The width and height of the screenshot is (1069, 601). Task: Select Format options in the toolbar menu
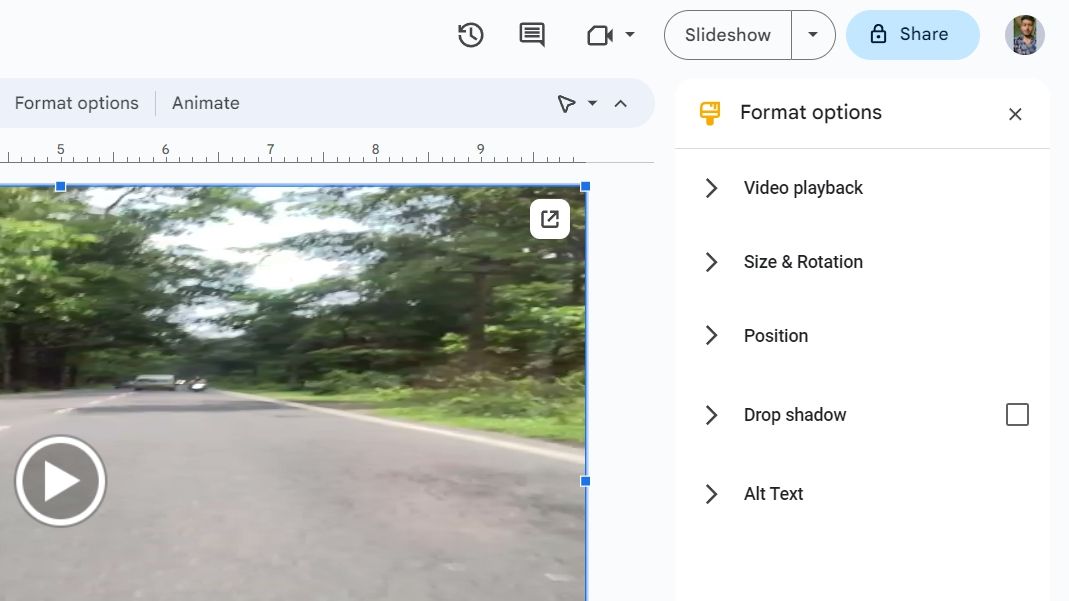click(76, 102)
